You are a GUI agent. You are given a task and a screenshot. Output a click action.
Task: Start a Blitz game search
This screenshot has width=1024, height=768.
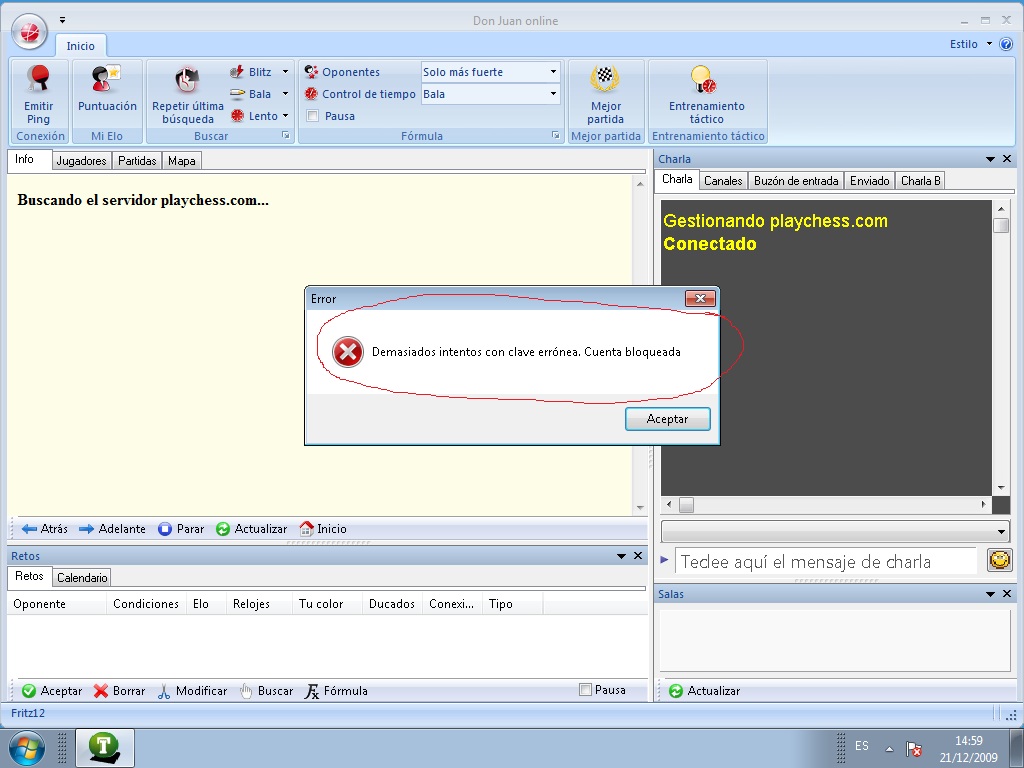tap(251, 72)
